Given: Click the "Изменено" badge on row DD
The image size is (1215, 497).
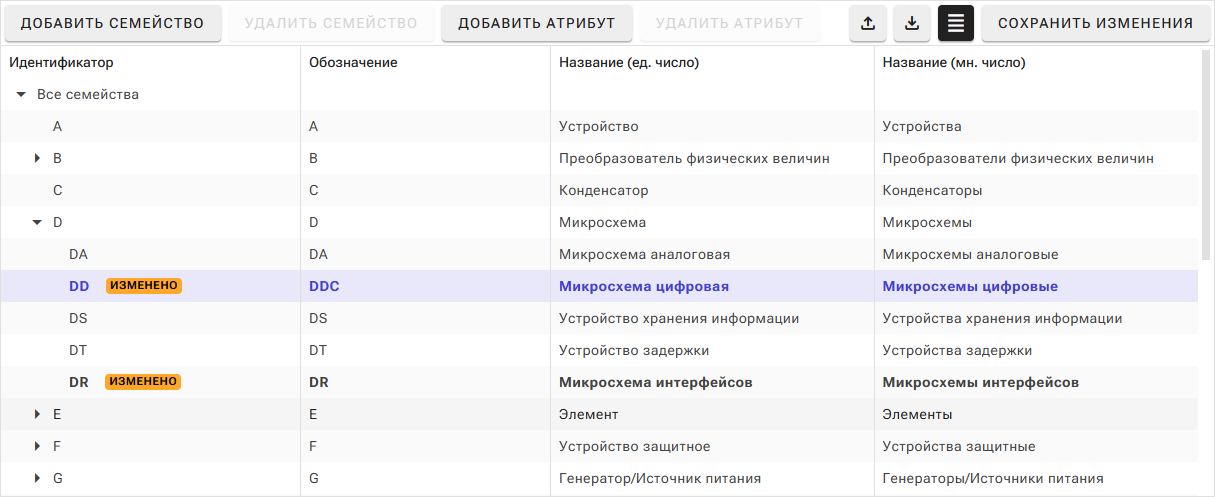Looking at the screenshot, I should (x=144, y=286).
